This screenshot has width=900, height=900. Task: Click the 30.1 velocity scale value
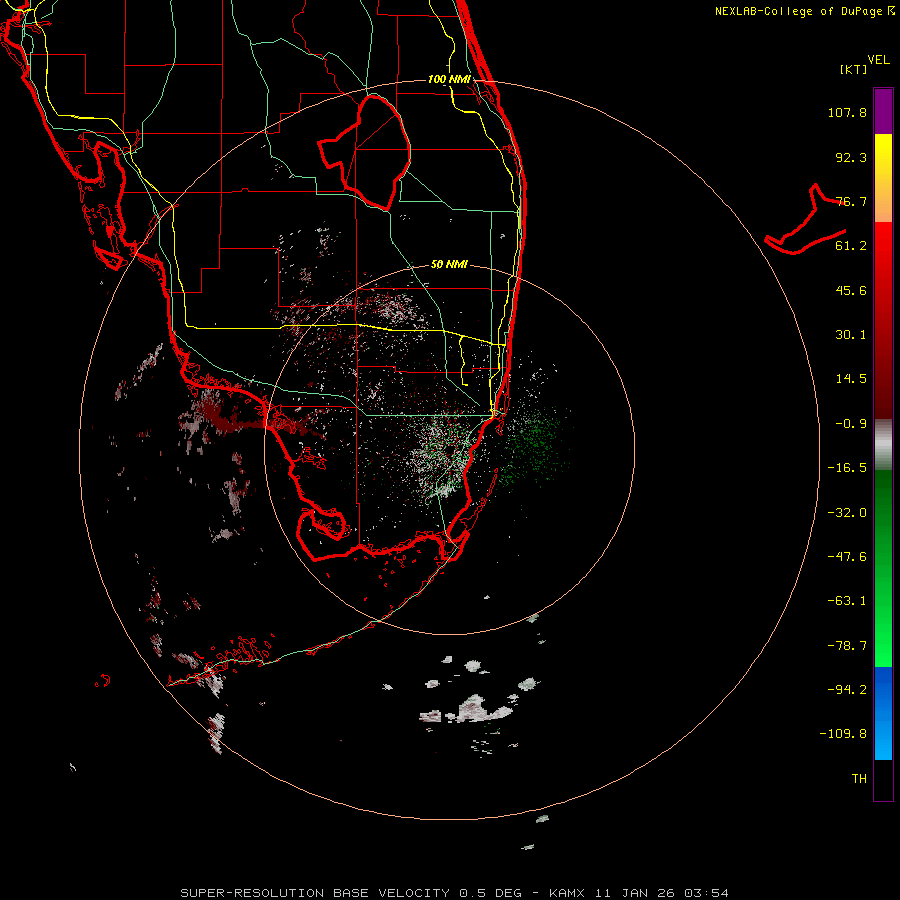[851, 335]
